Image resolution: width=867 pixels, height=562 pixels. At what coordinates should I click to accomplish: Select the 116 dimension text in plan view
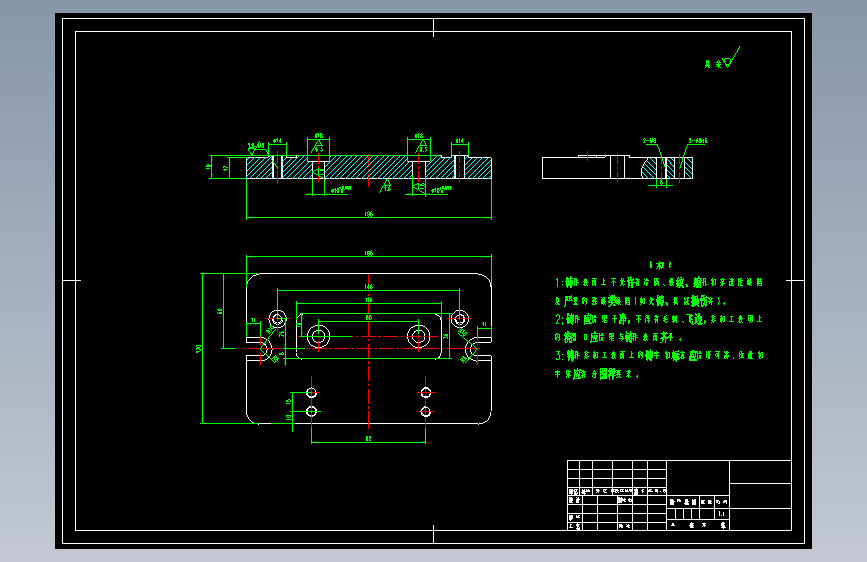coord(369,300)
